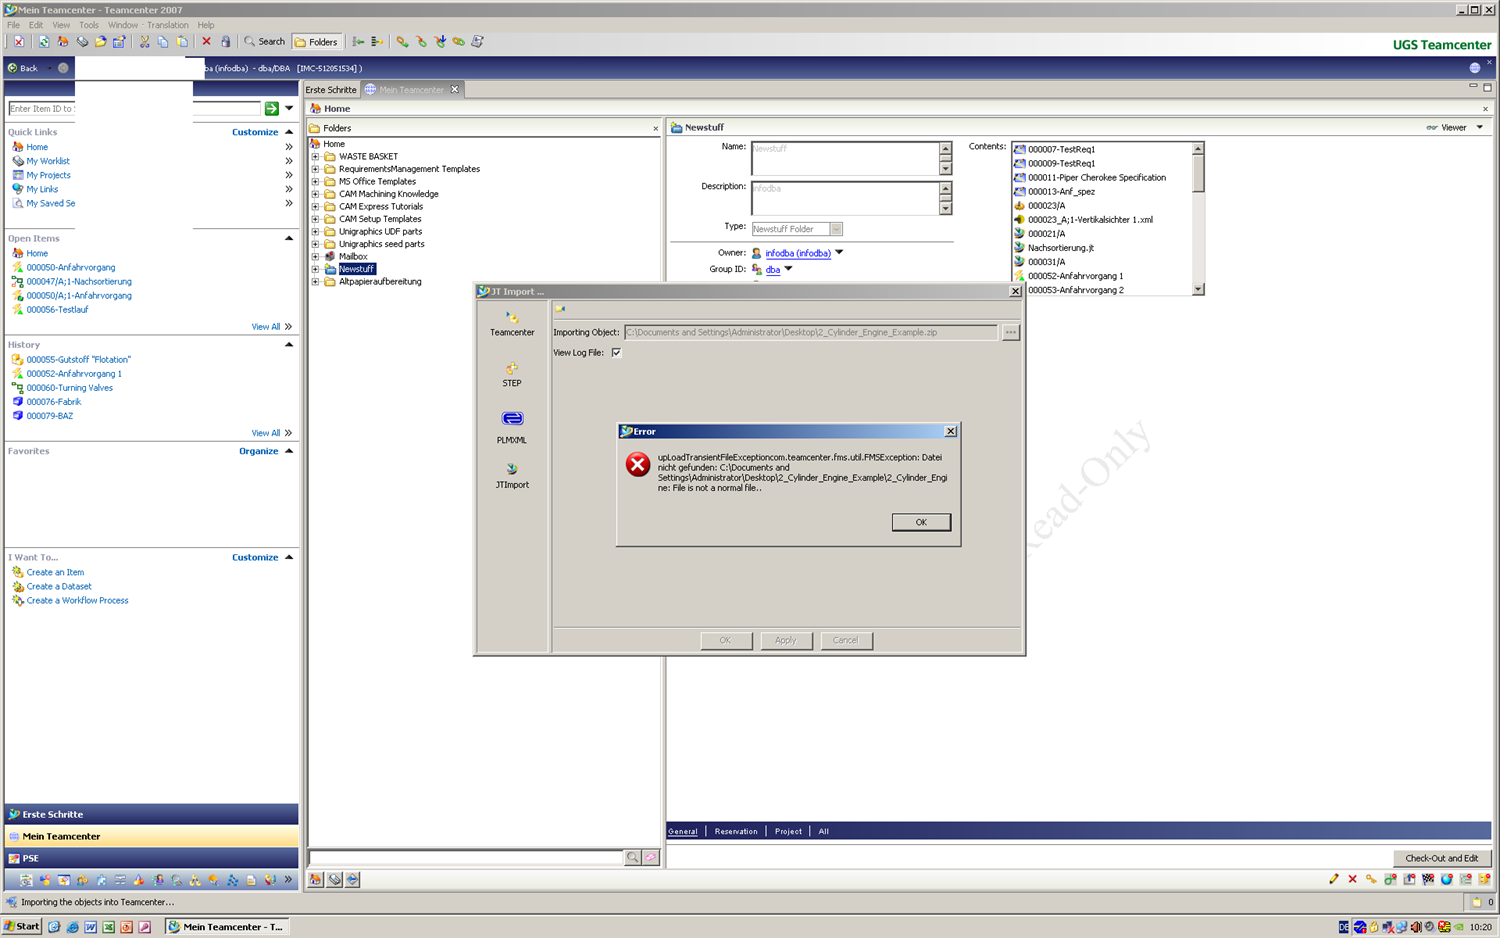Click the home icon below folder tree
1500x938 pixels.
316,880
